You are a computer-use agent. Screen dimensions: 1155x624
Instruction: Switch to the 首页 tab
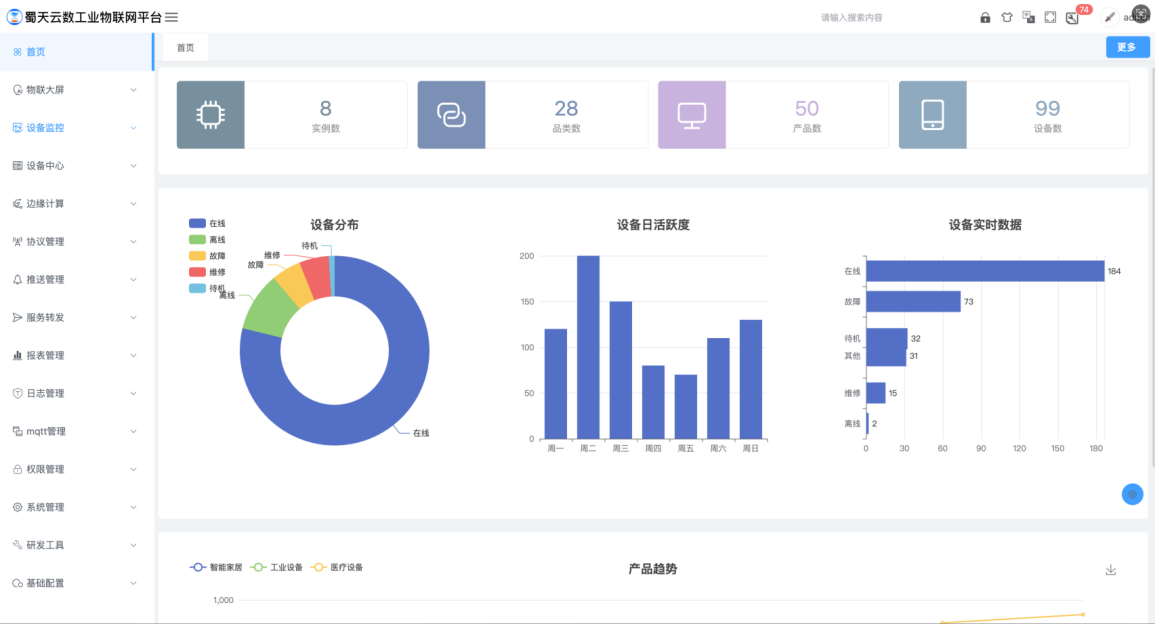pos(186,48)
